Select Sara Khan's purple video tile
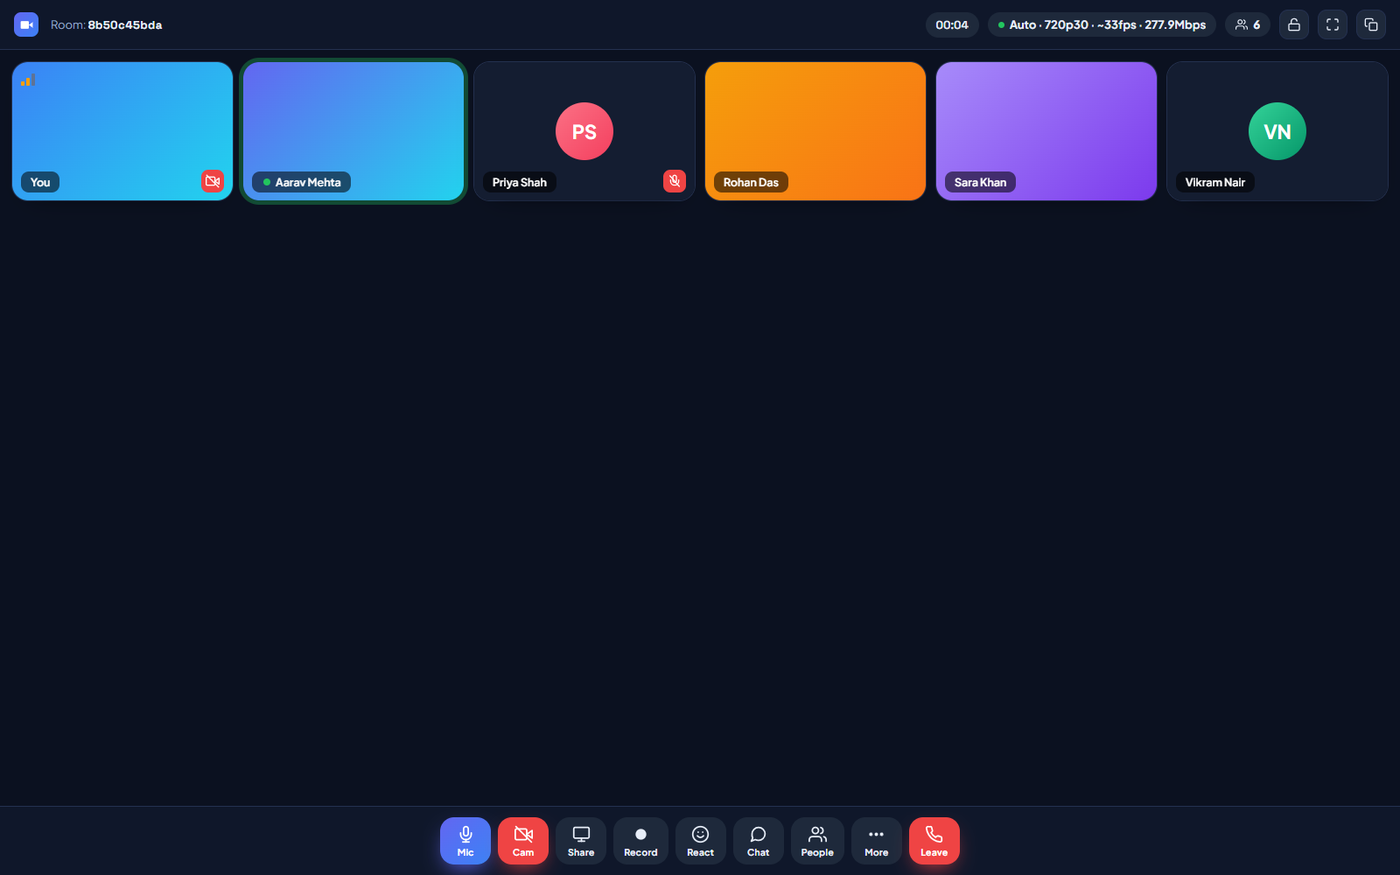Screen dimensions: 1400x875 [1046, 131]
